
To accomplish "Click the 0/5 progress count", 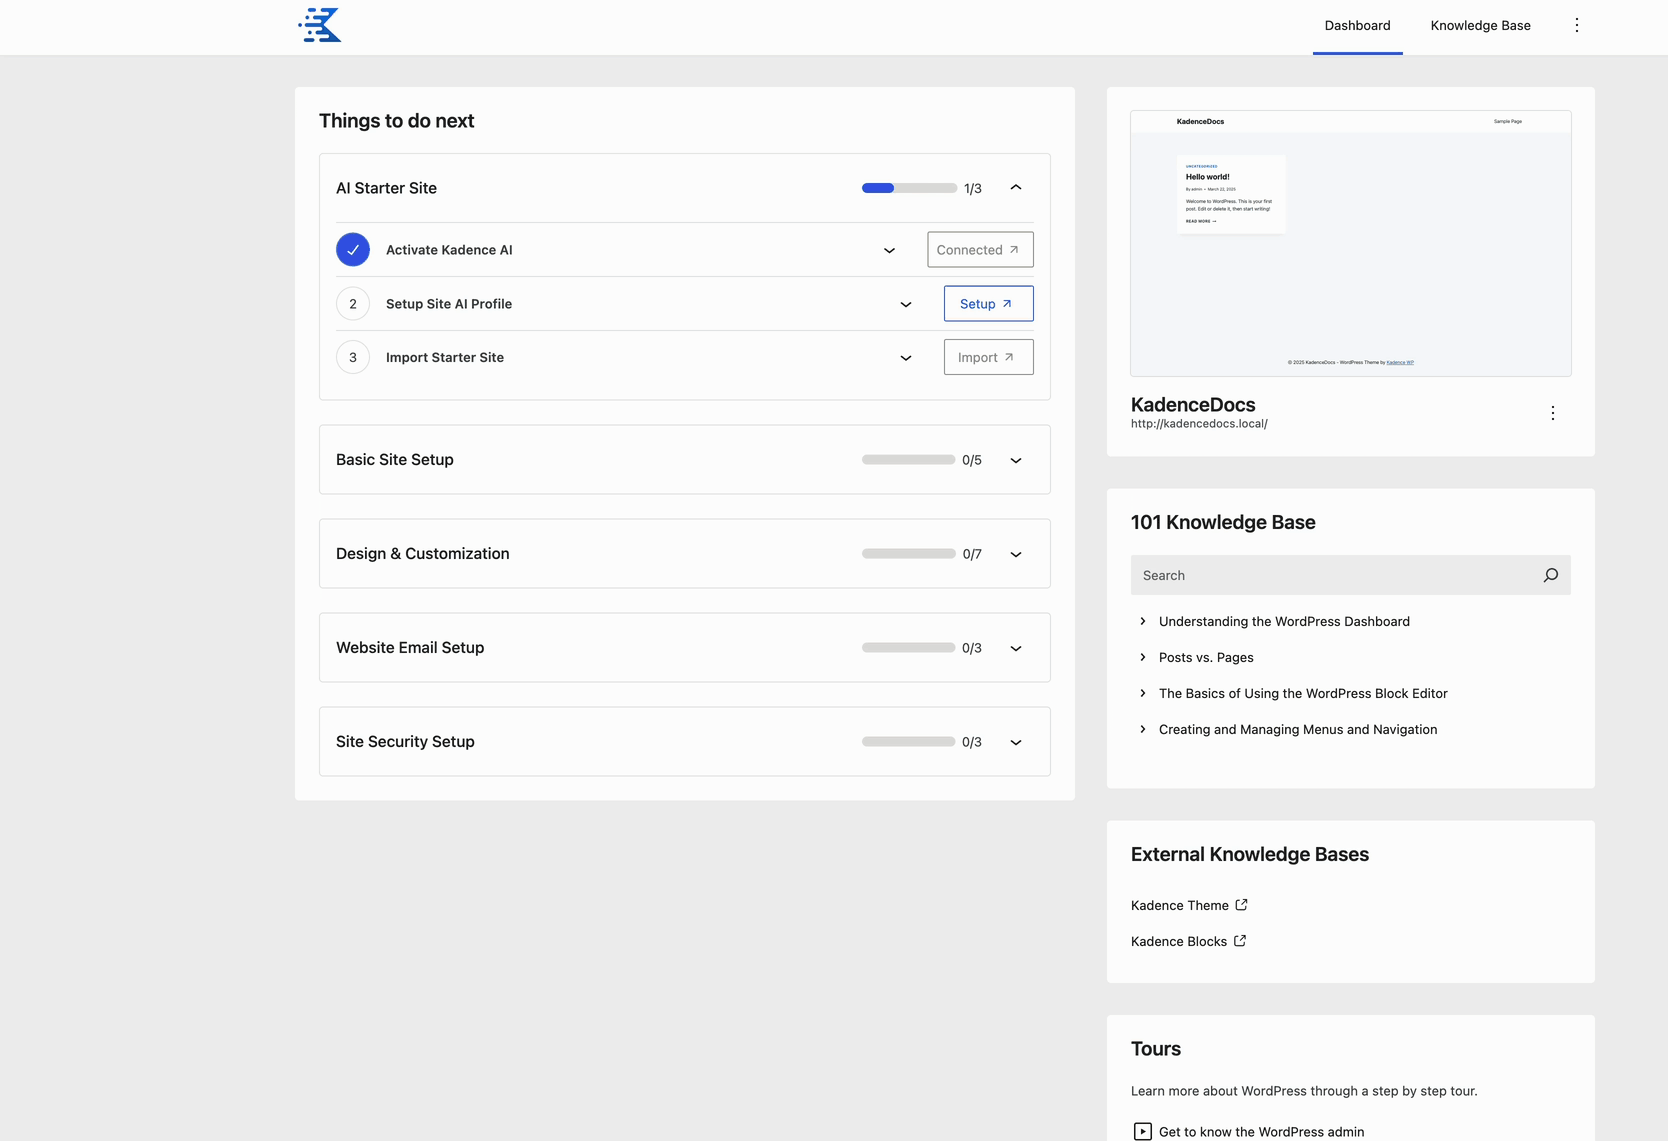I will coord(972,460).
